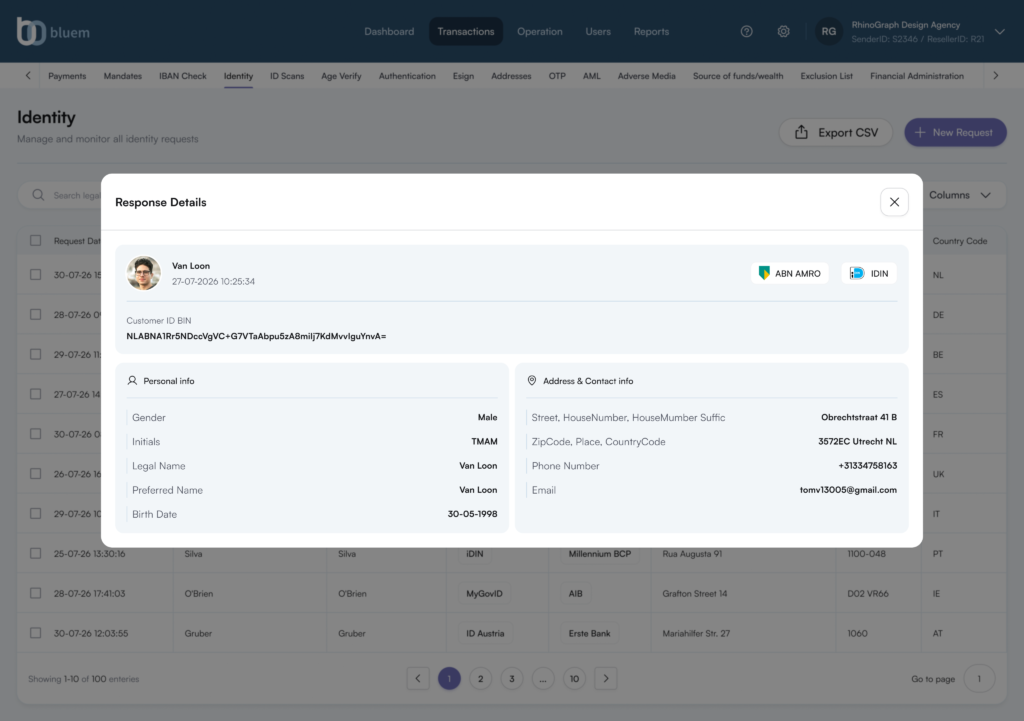The image size is (1024, 721).
Task: Click the Personal info person icon
Action: click(x=132, y=381)
